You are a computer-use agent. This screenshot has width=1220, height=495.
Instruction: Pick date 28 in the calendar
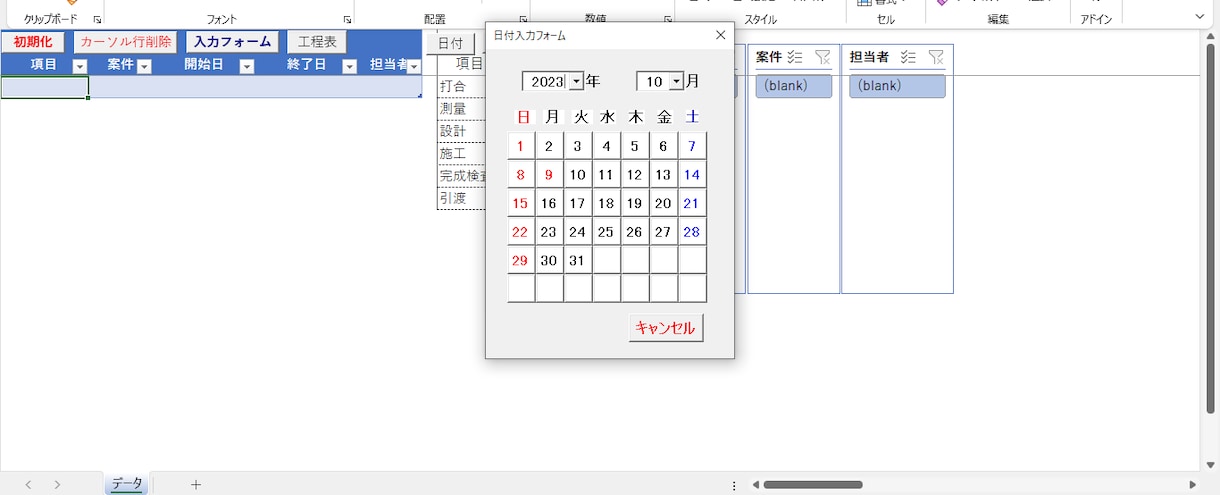(692, 232)
